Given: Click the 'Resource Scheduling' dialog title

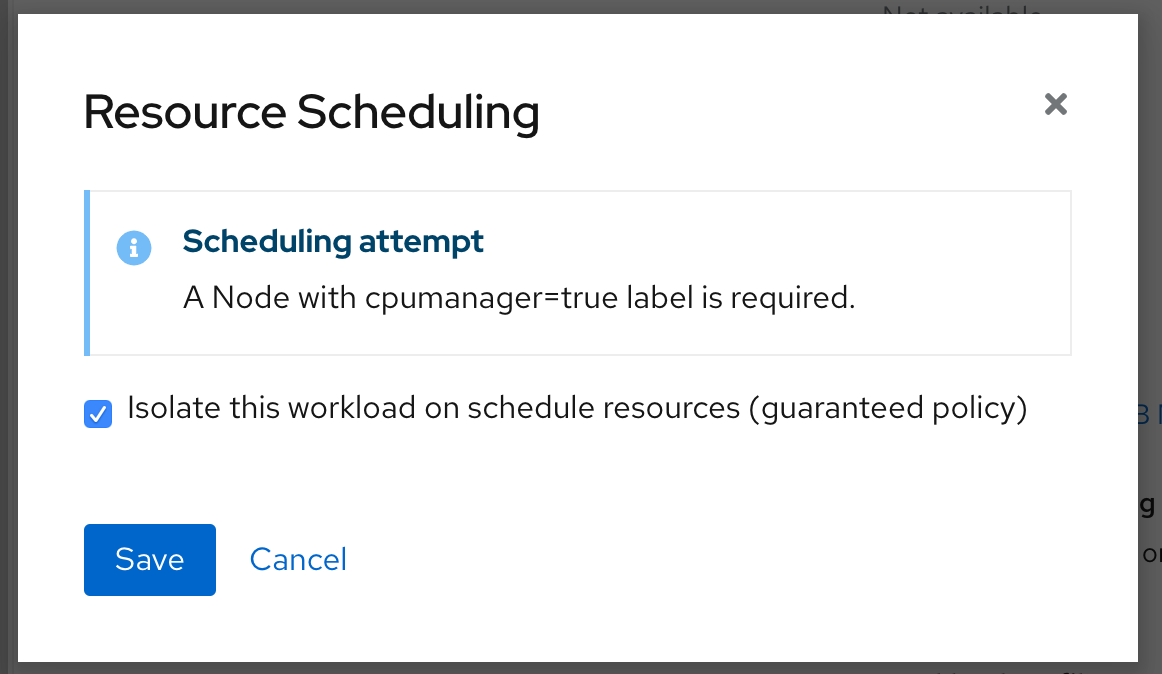Looking at the screenshot, I should coord(311,113).
